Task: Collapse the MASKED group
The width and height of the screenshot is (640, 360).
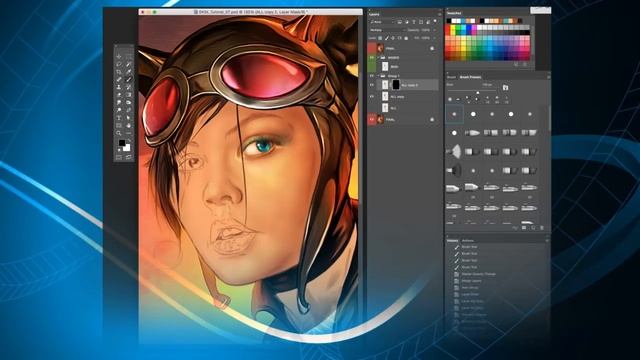Action: 378,58
